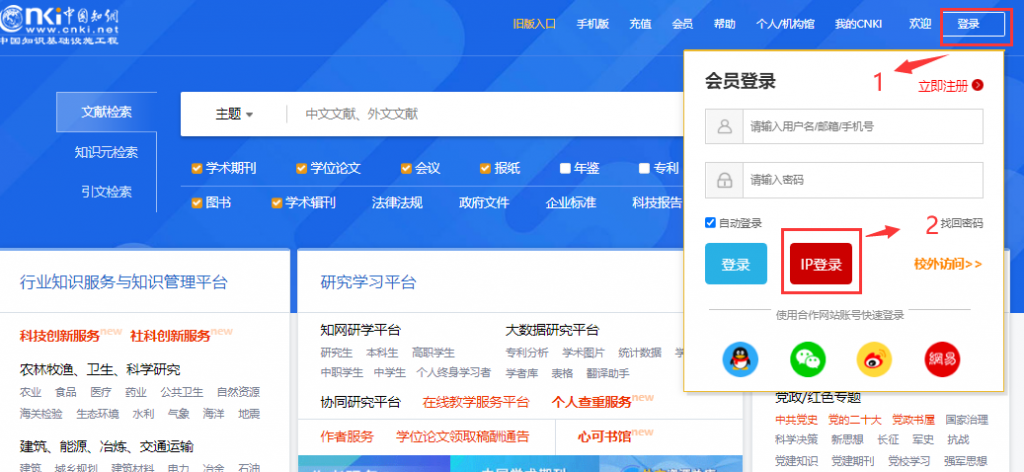Click the 国家治理 link
The height and width of the screenshot is (472, 1024).
[x=967, y=419]
